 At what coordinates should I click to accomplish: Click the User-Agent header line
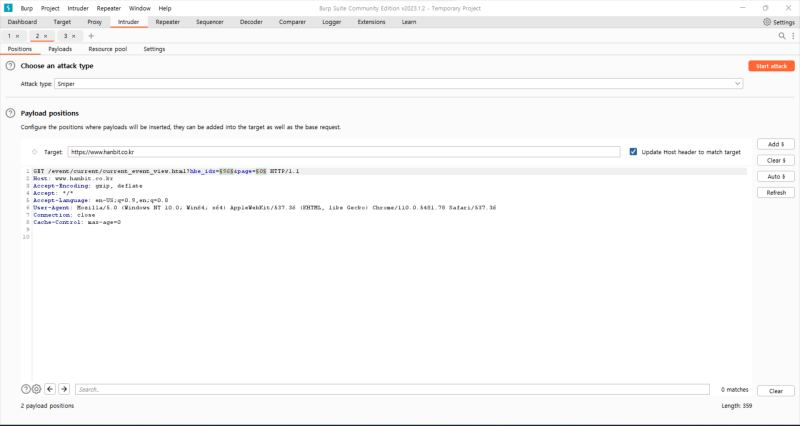[x=265, y=208]
